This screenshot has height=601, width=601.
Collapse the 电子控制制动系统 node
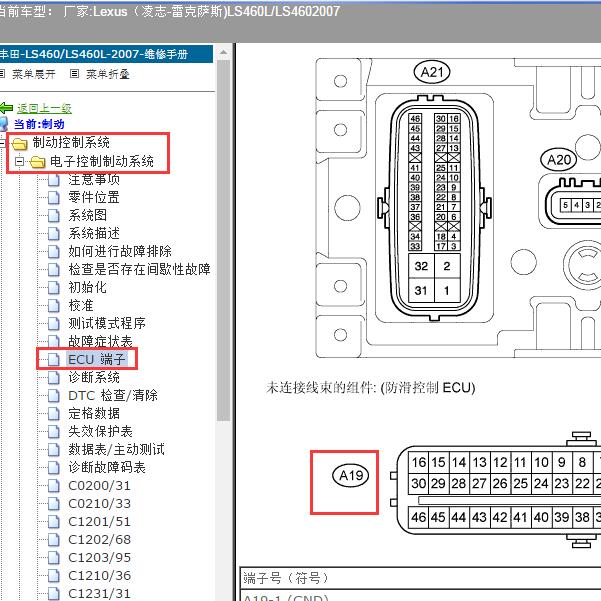pyautogui.click(x=19, y=161)
